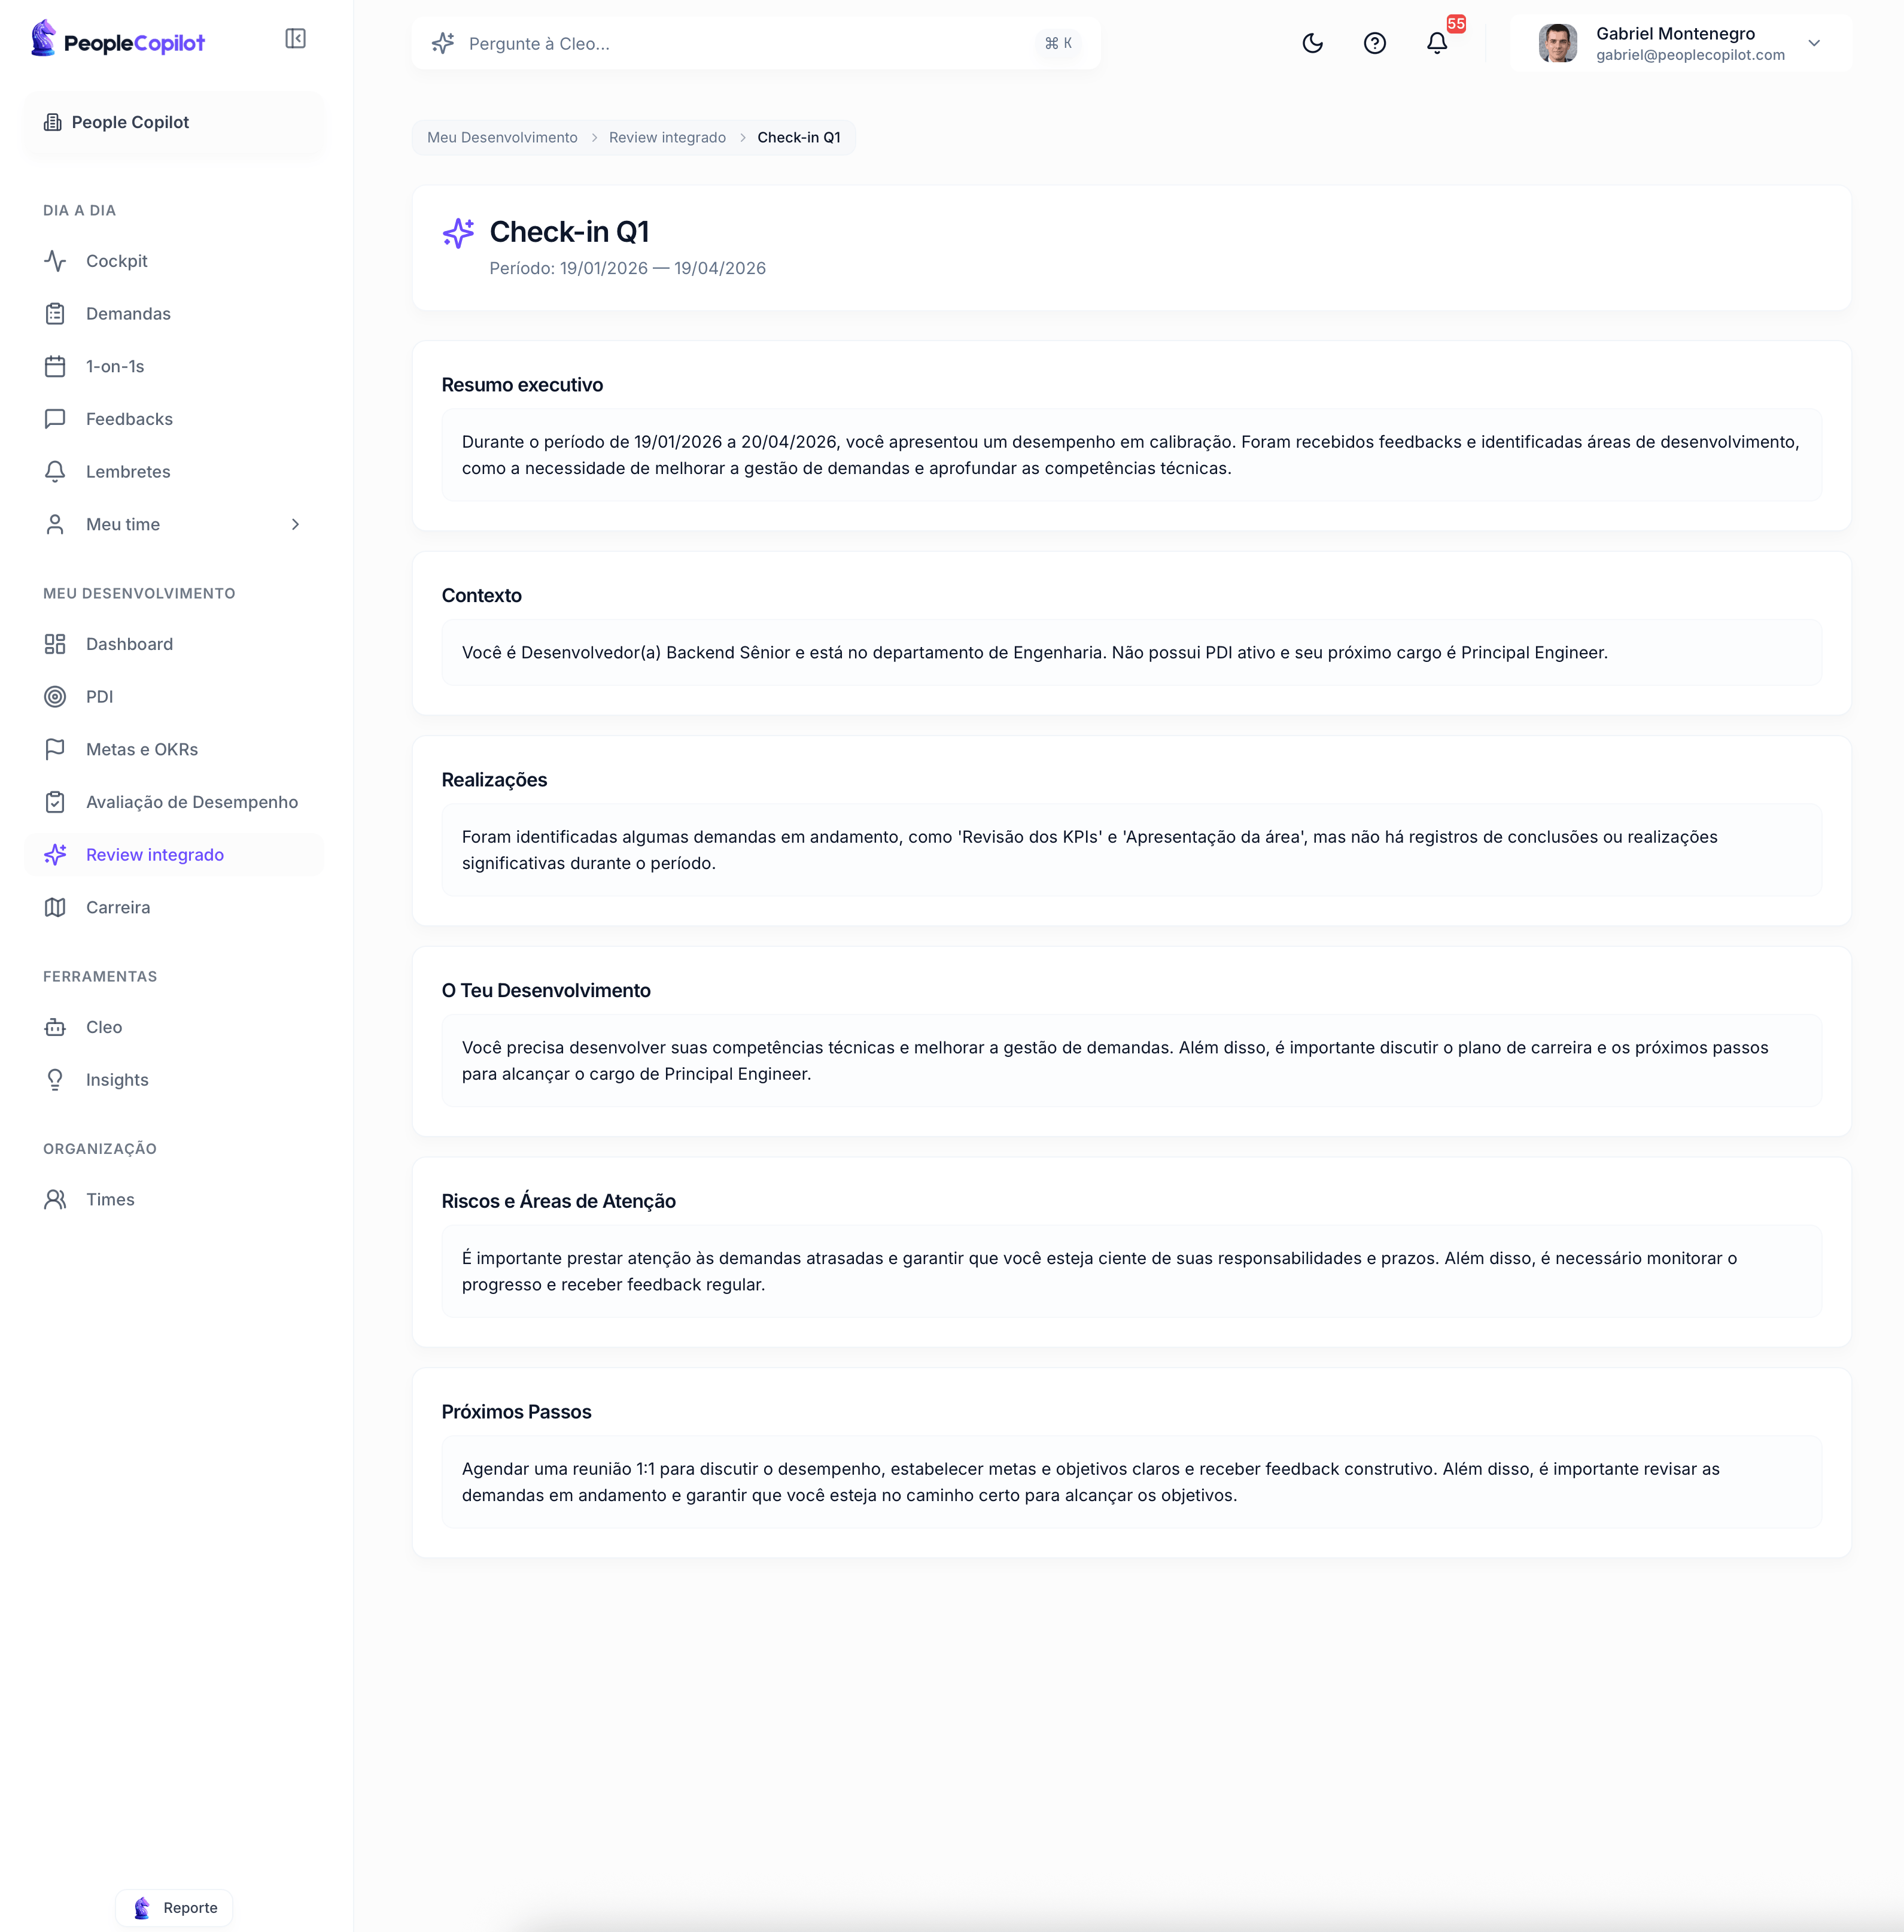Click the PDI target icon
Screen dimensions: 1904x1932
(x=55, y=697)
